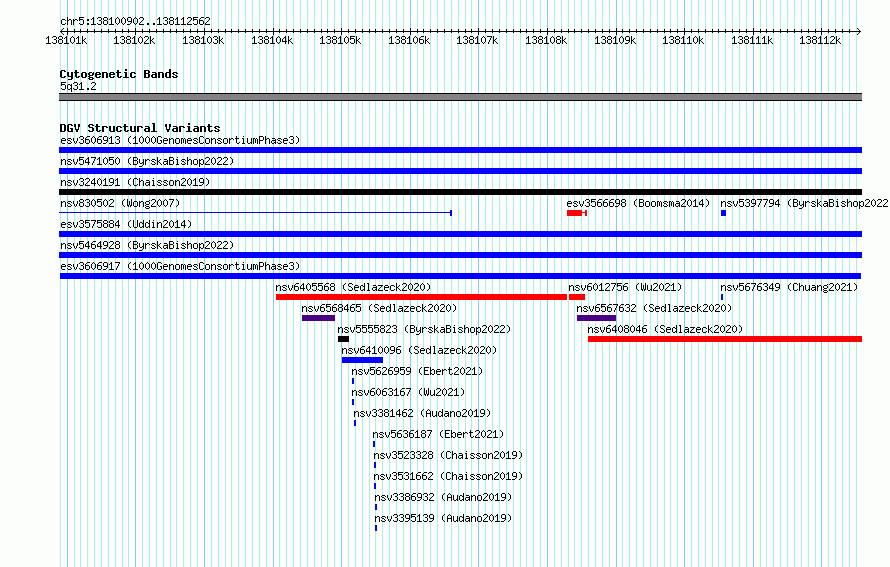Open the nsv3381462 (Audano2019) label
The image size is (890, 567).
(x=422, y=413)
